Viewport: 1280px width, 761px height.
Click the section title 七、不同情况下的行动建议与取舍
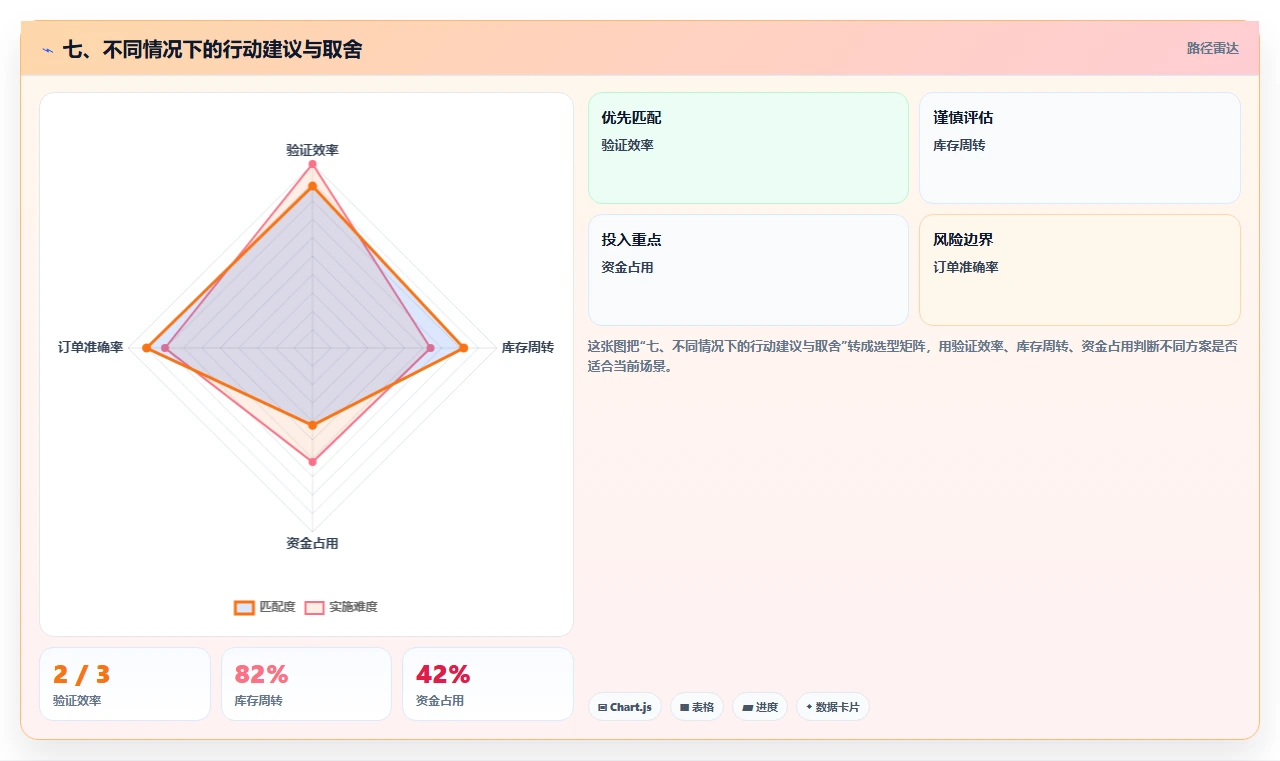212,49
